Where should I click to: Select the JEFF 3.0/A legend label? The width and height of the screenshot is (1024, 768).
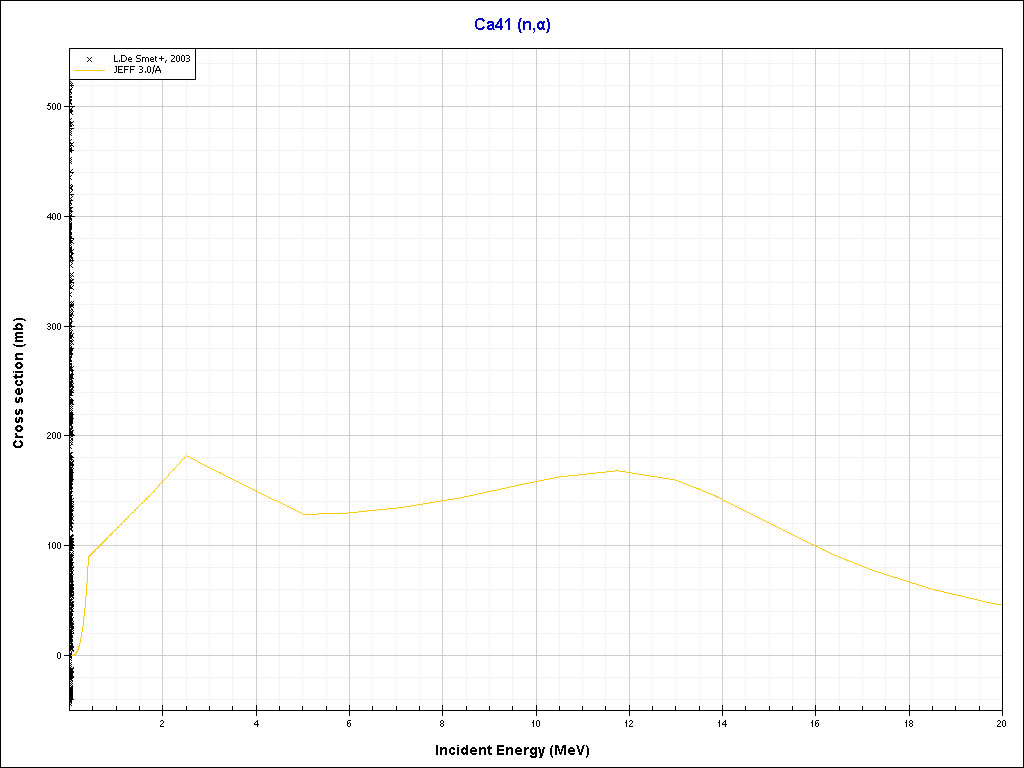coord(137,70)
